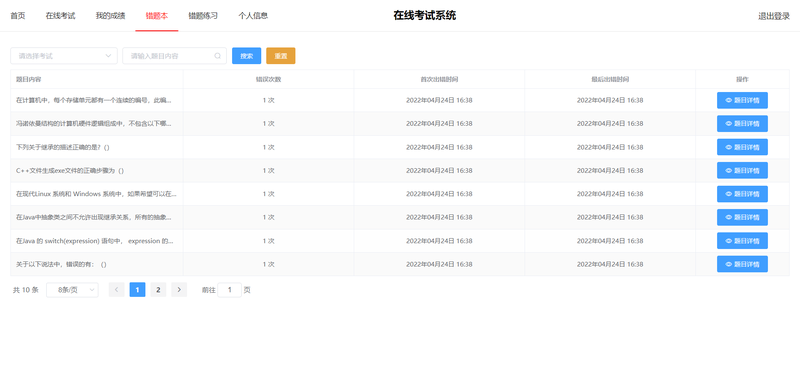Click 首次出错时间 value in 冯诺依曼结构 row
The image size is (800, 371).
click(x=439, y=123)
